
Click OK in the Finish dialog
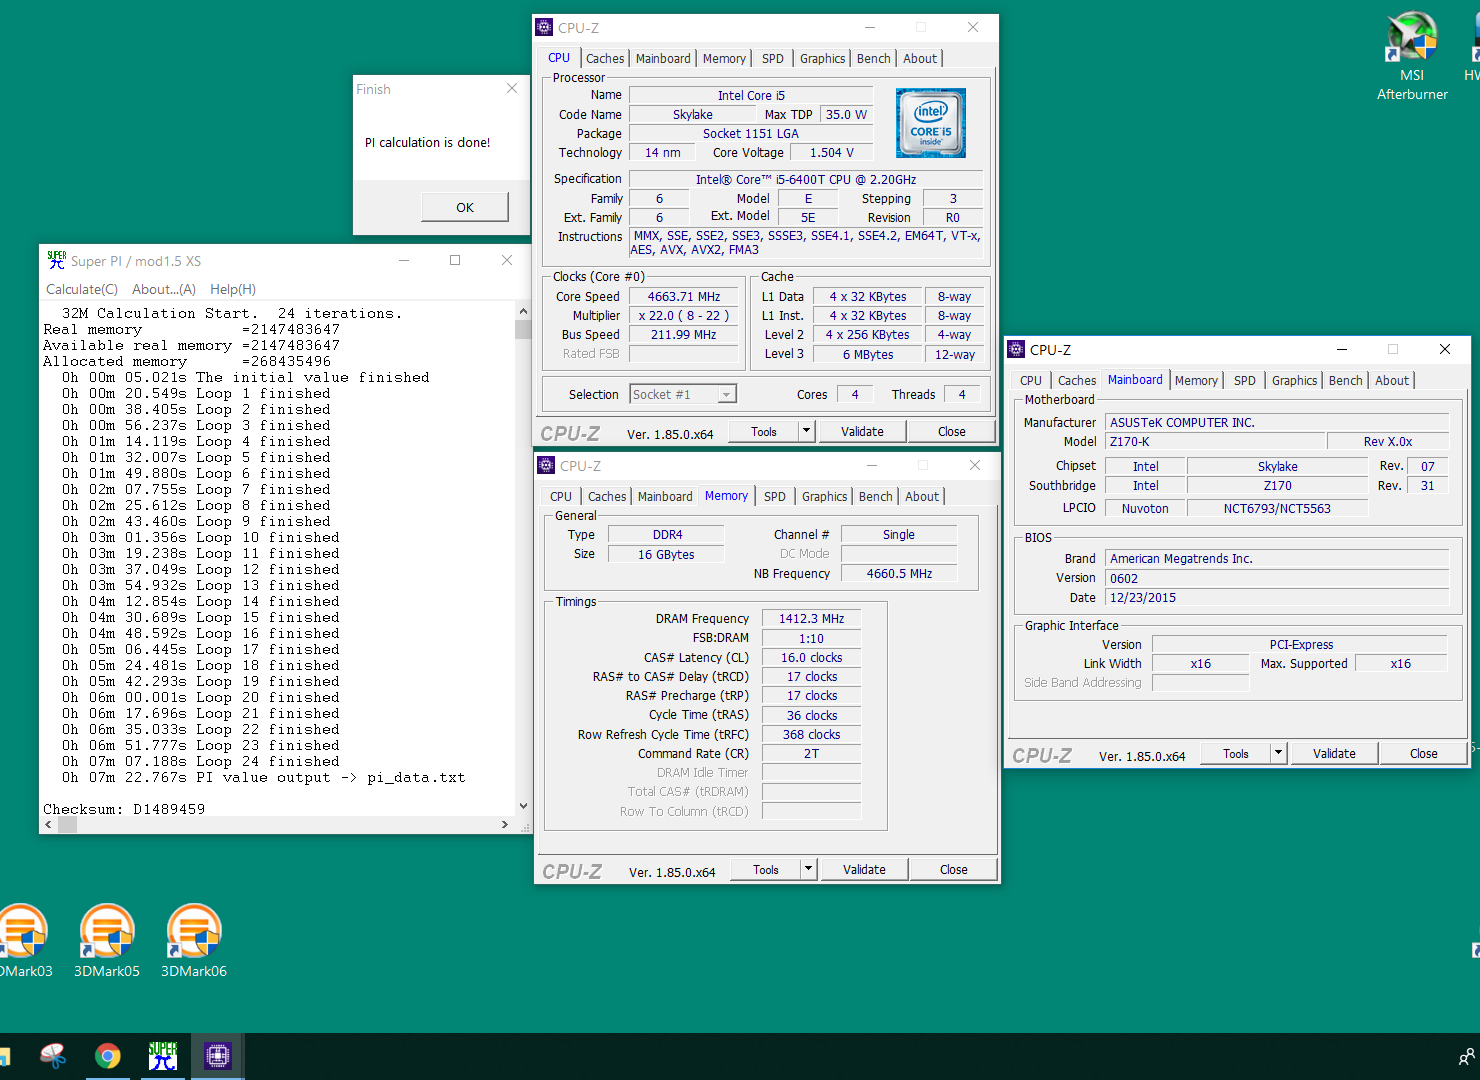[x=465, y=207]
